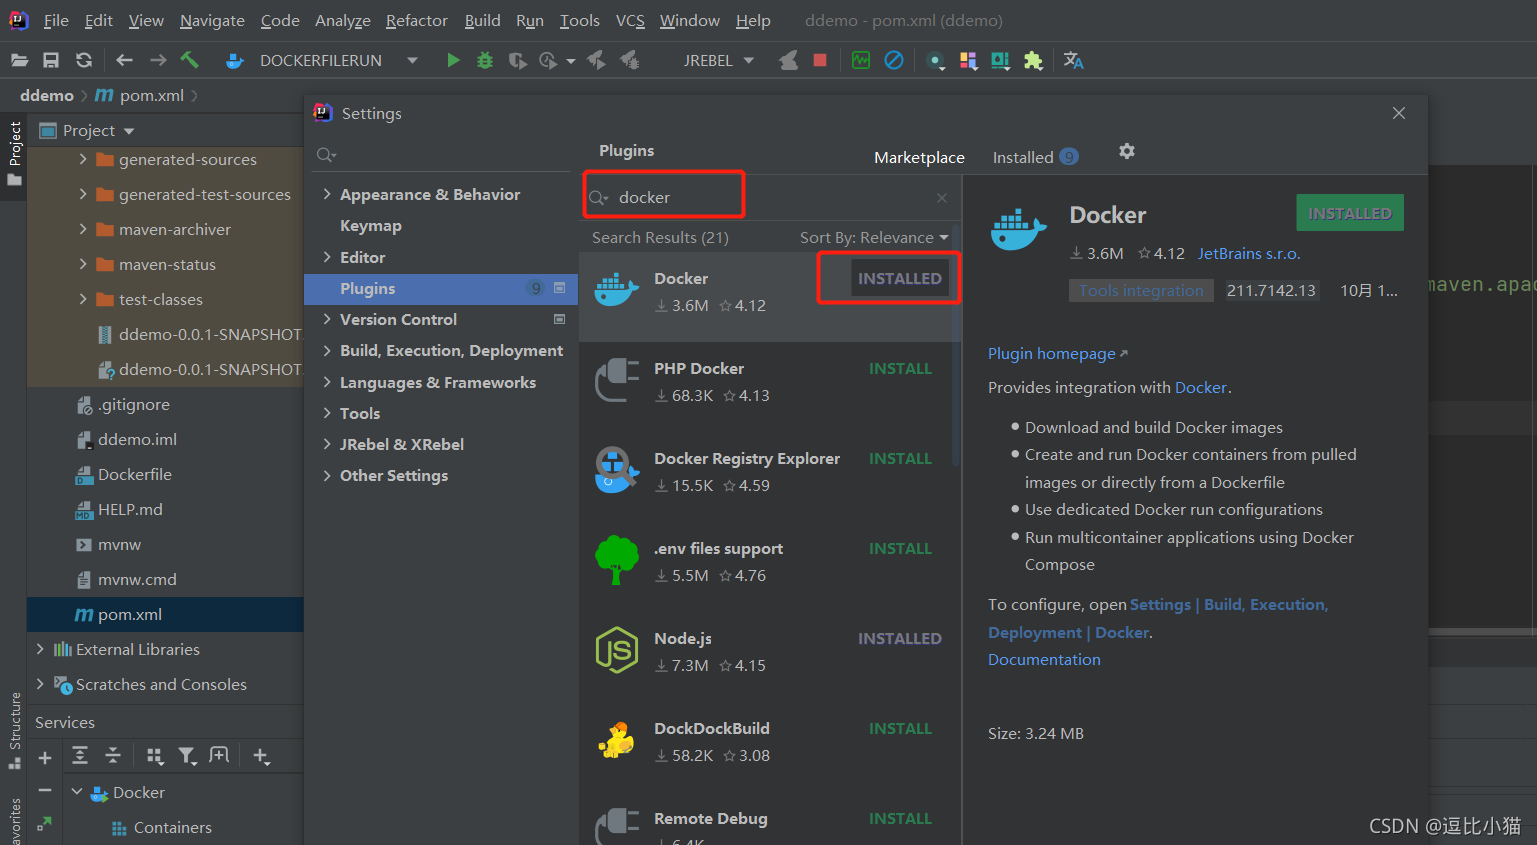Start debugging with the green bug icon
The height and width of the screenshot is (845, 1537).
(x=485, y=60)
